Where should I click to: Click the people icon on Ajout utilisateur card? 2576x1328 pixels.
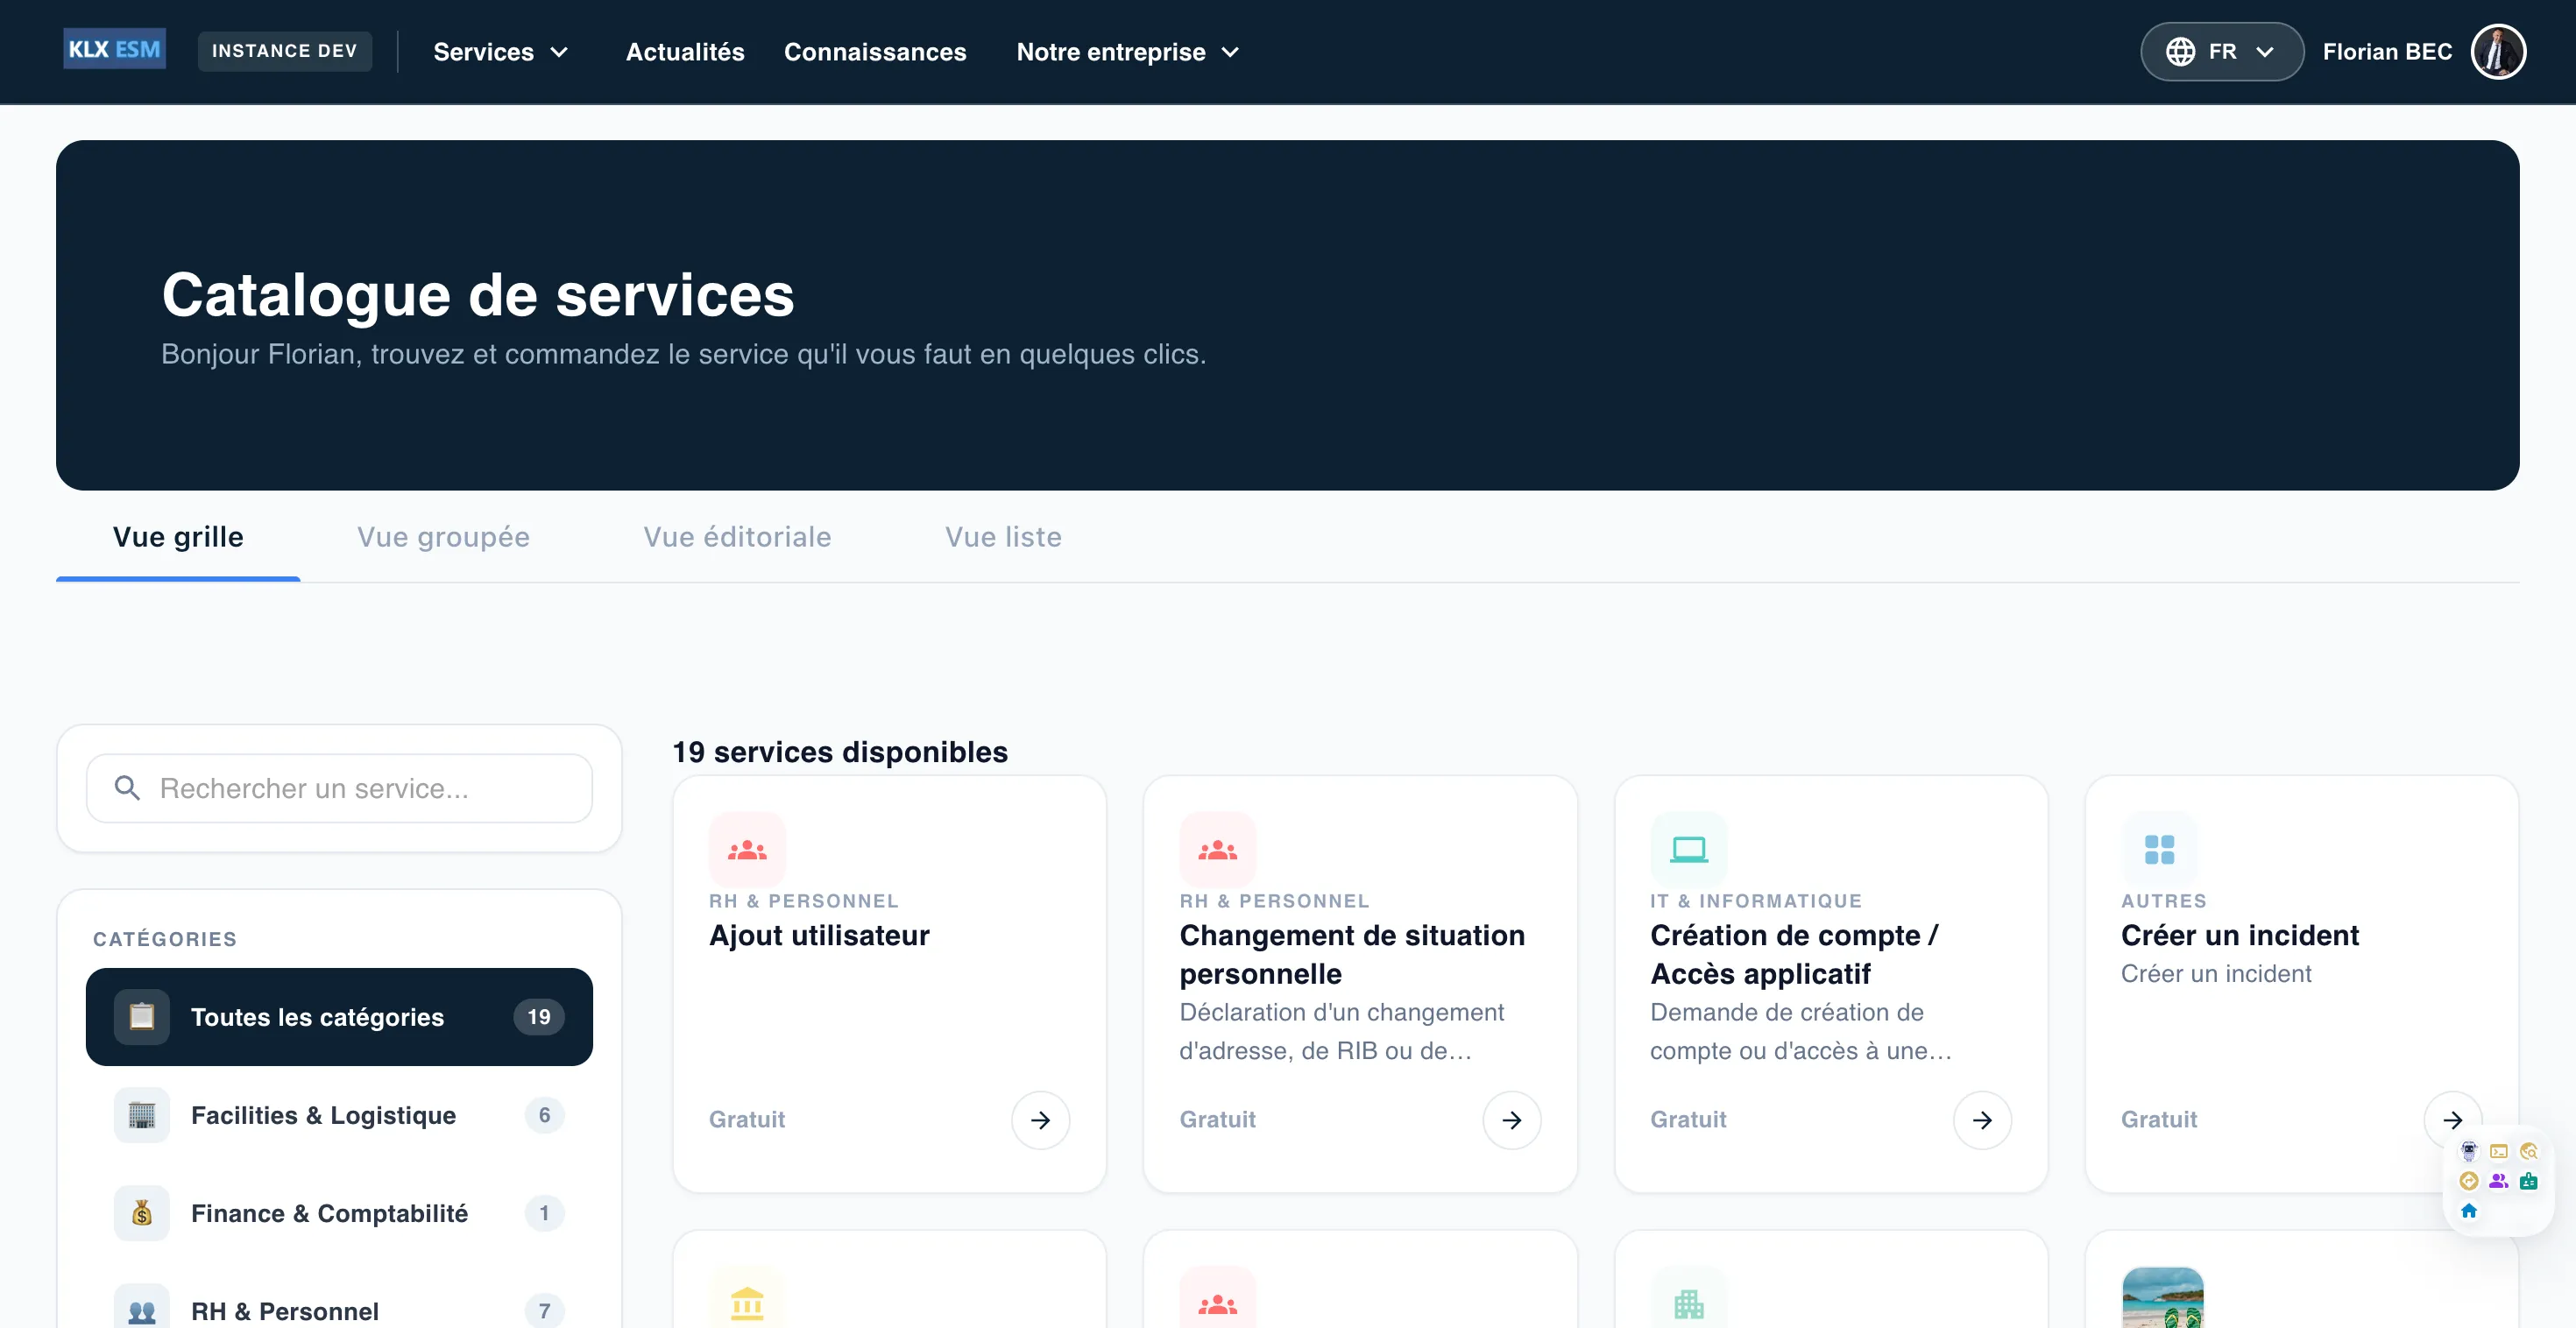point(747,850)
